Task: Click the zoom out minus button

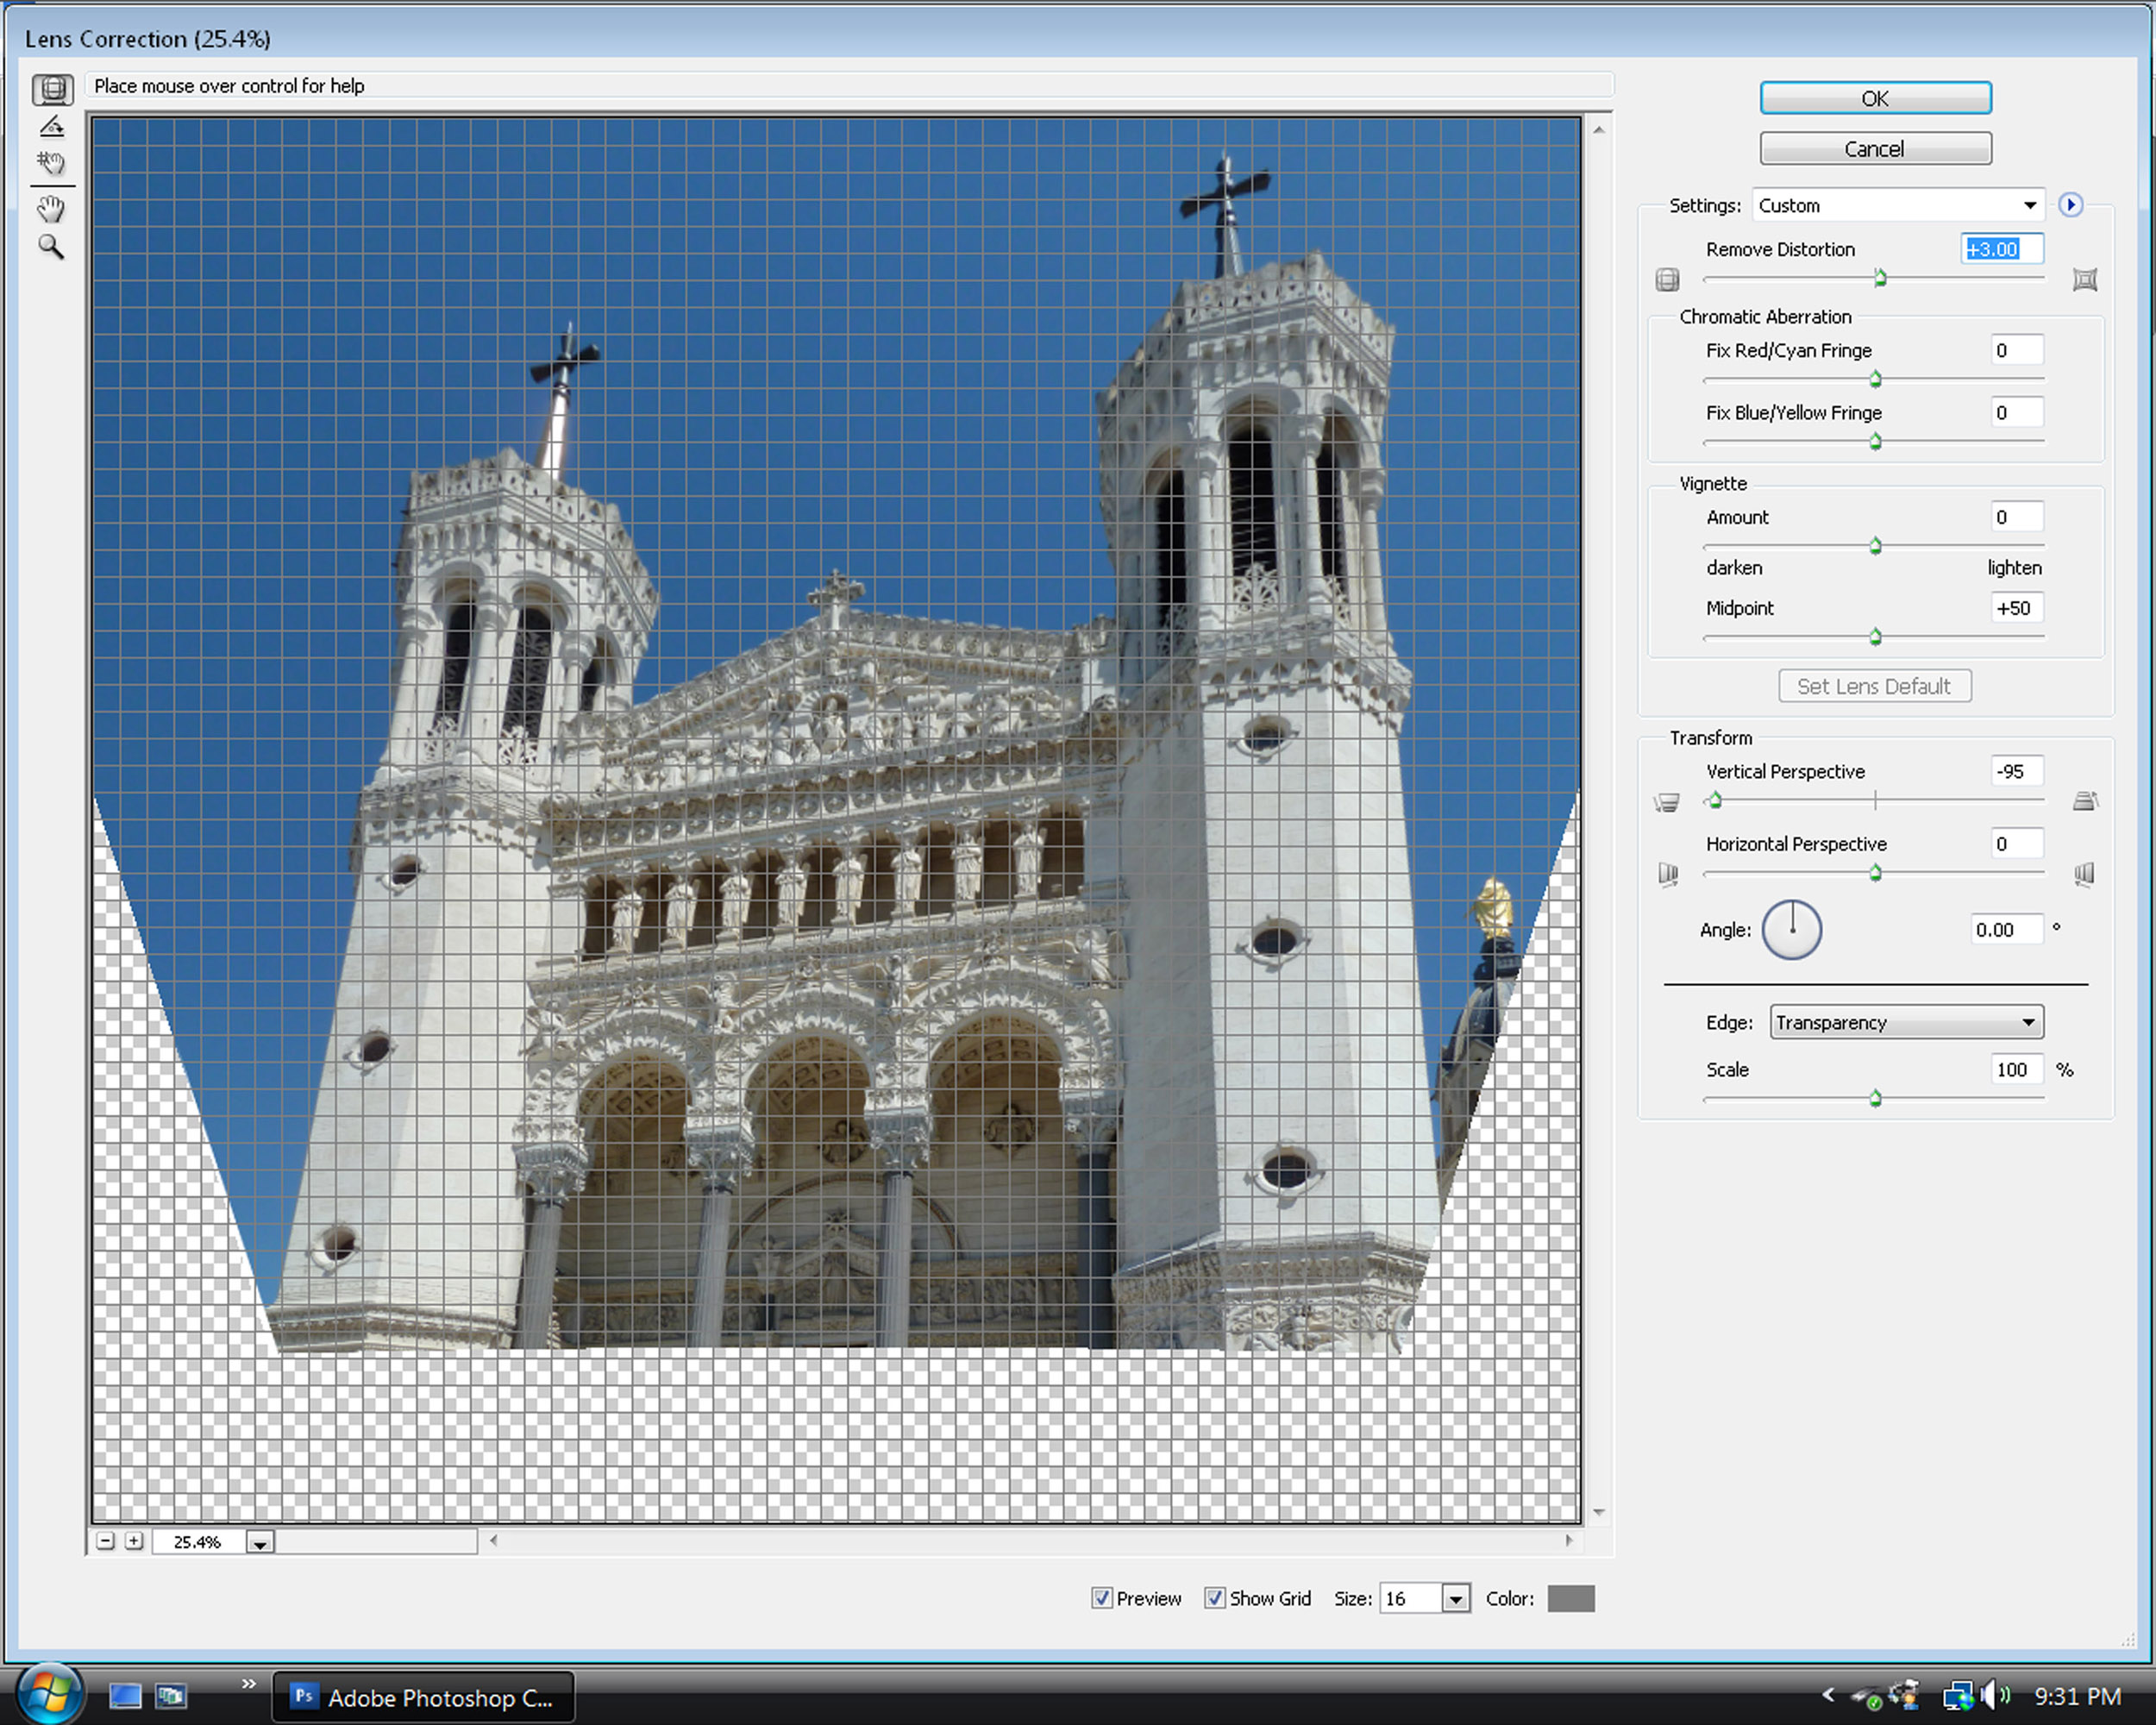Action: pos(106,1541)
